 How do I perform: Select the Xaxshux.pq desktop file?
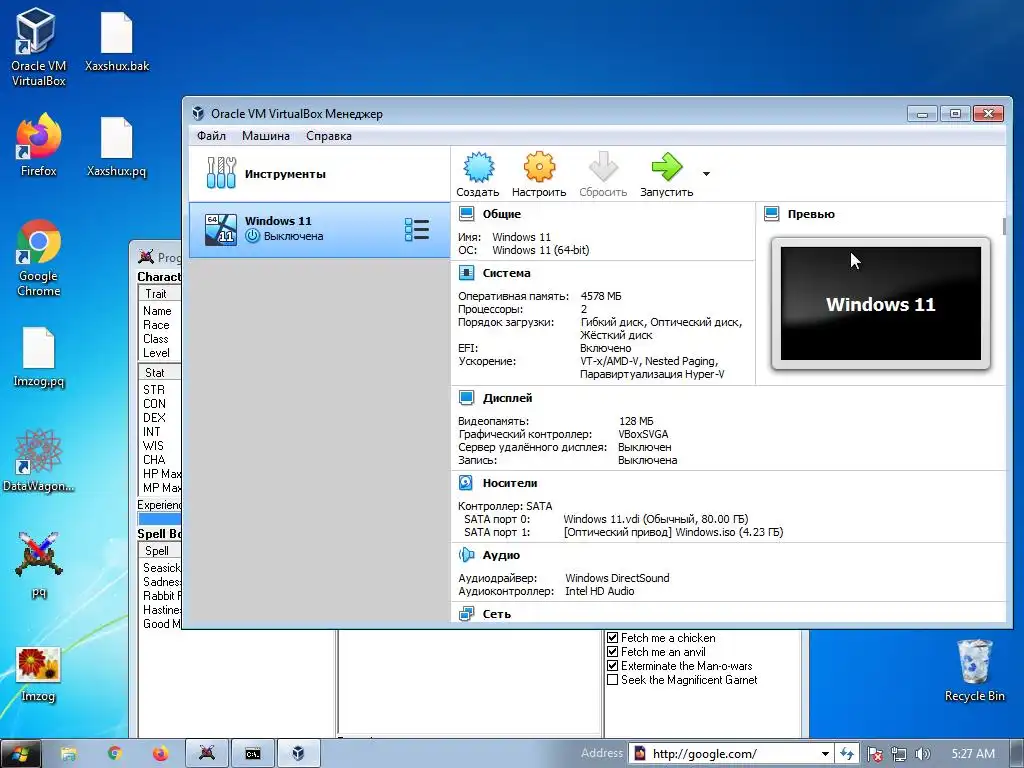[117, 146]
